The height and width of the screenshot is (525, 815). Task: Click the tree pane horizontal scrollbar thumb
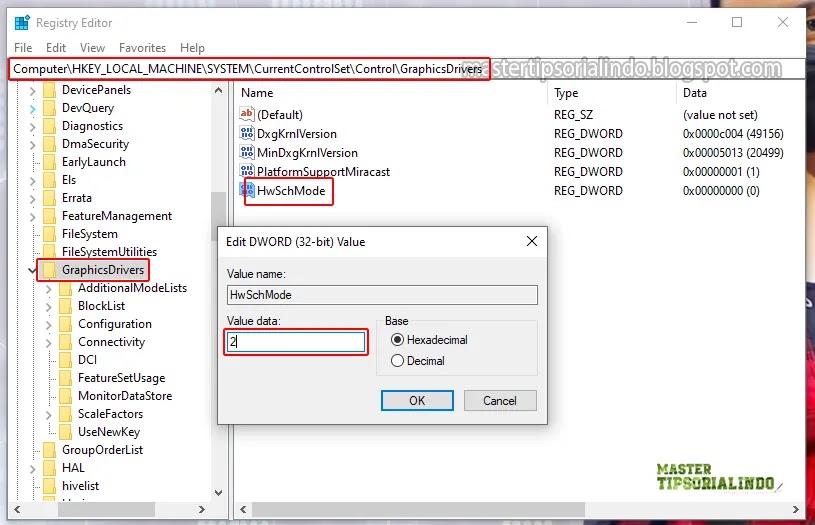(x=106, y=509)
